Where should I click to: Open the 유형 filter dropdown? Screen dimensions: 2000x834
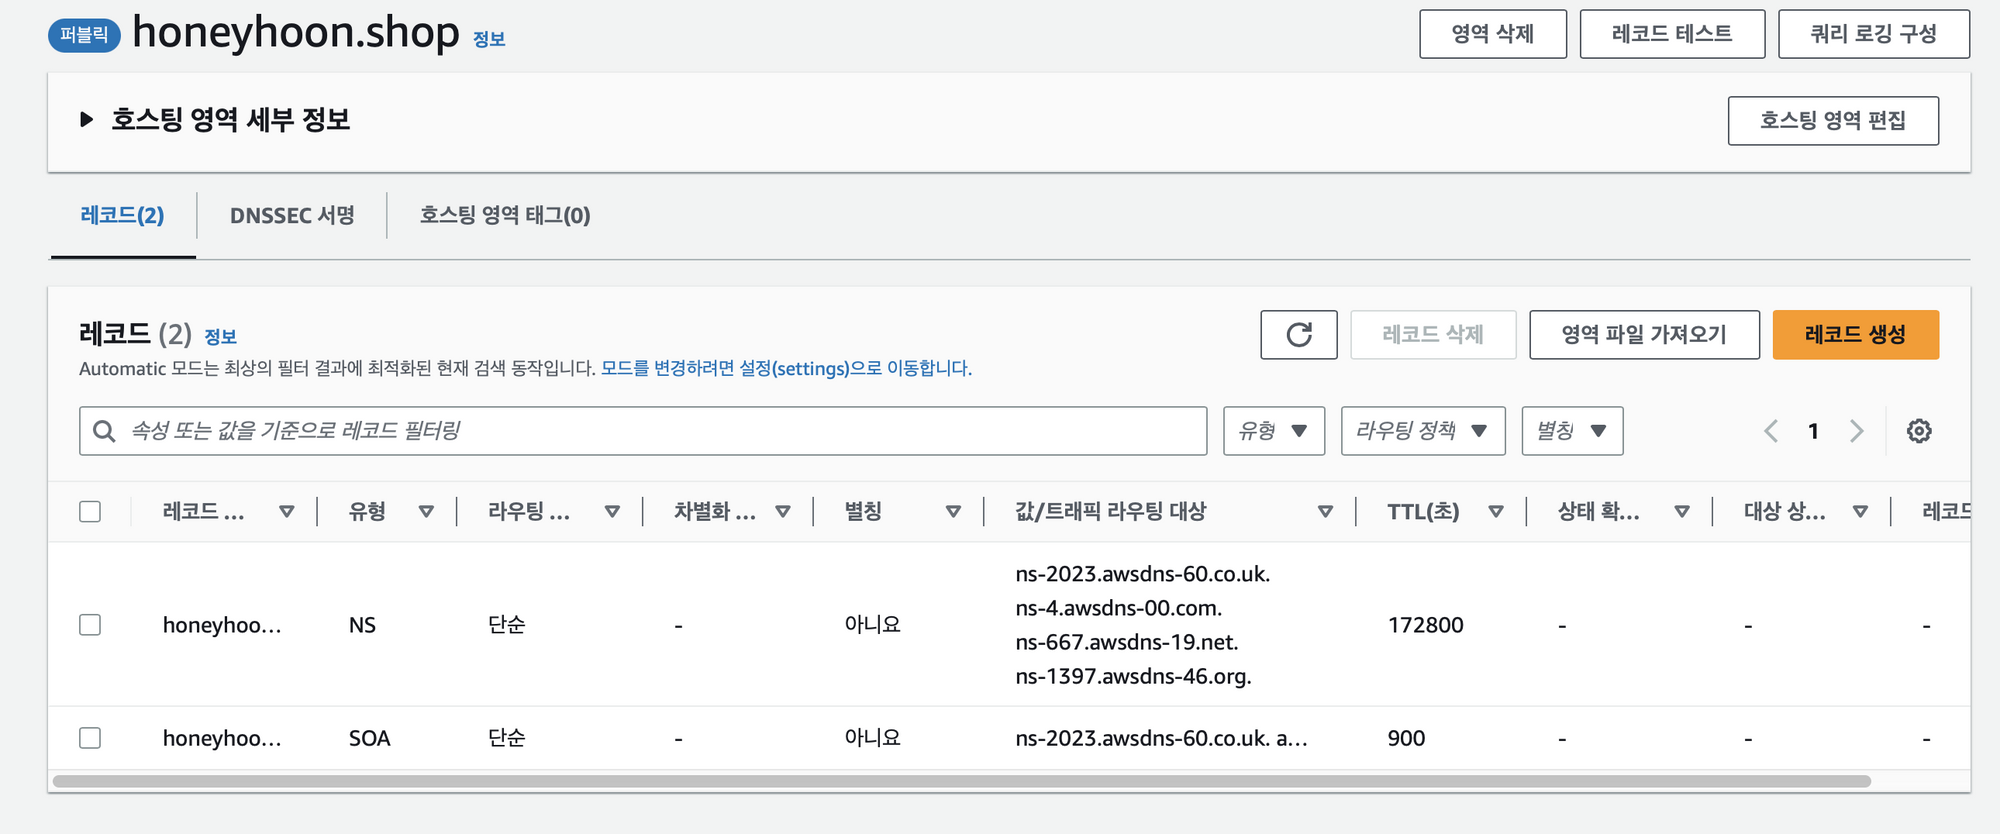1274,431
